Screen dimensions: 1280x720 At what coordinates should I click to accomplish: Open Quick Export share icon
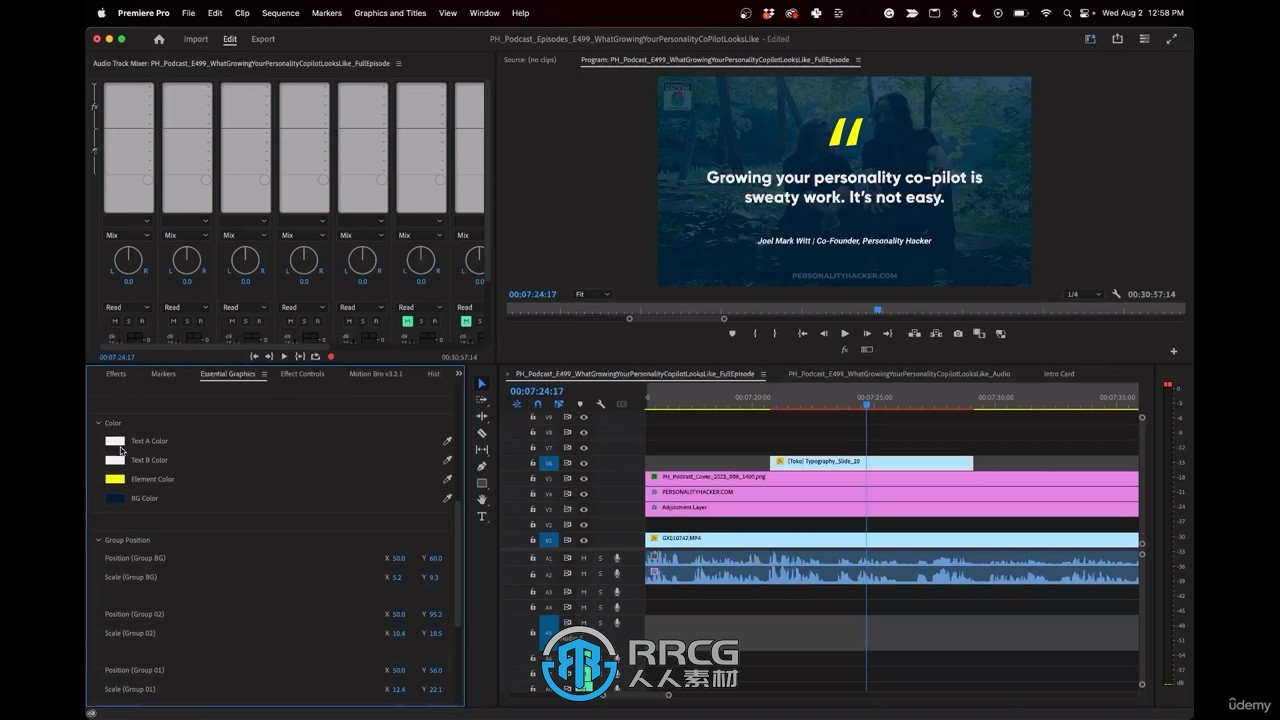(x=1117, y=39)
